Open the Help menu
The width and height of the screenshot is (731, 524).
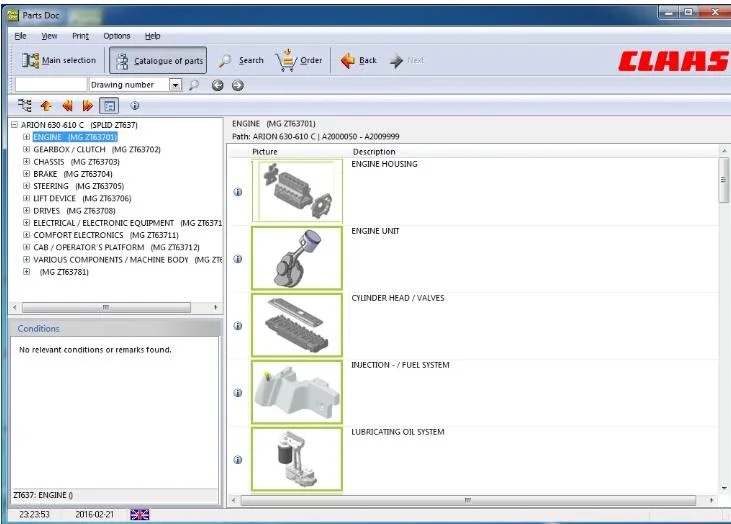coord(152,36)
